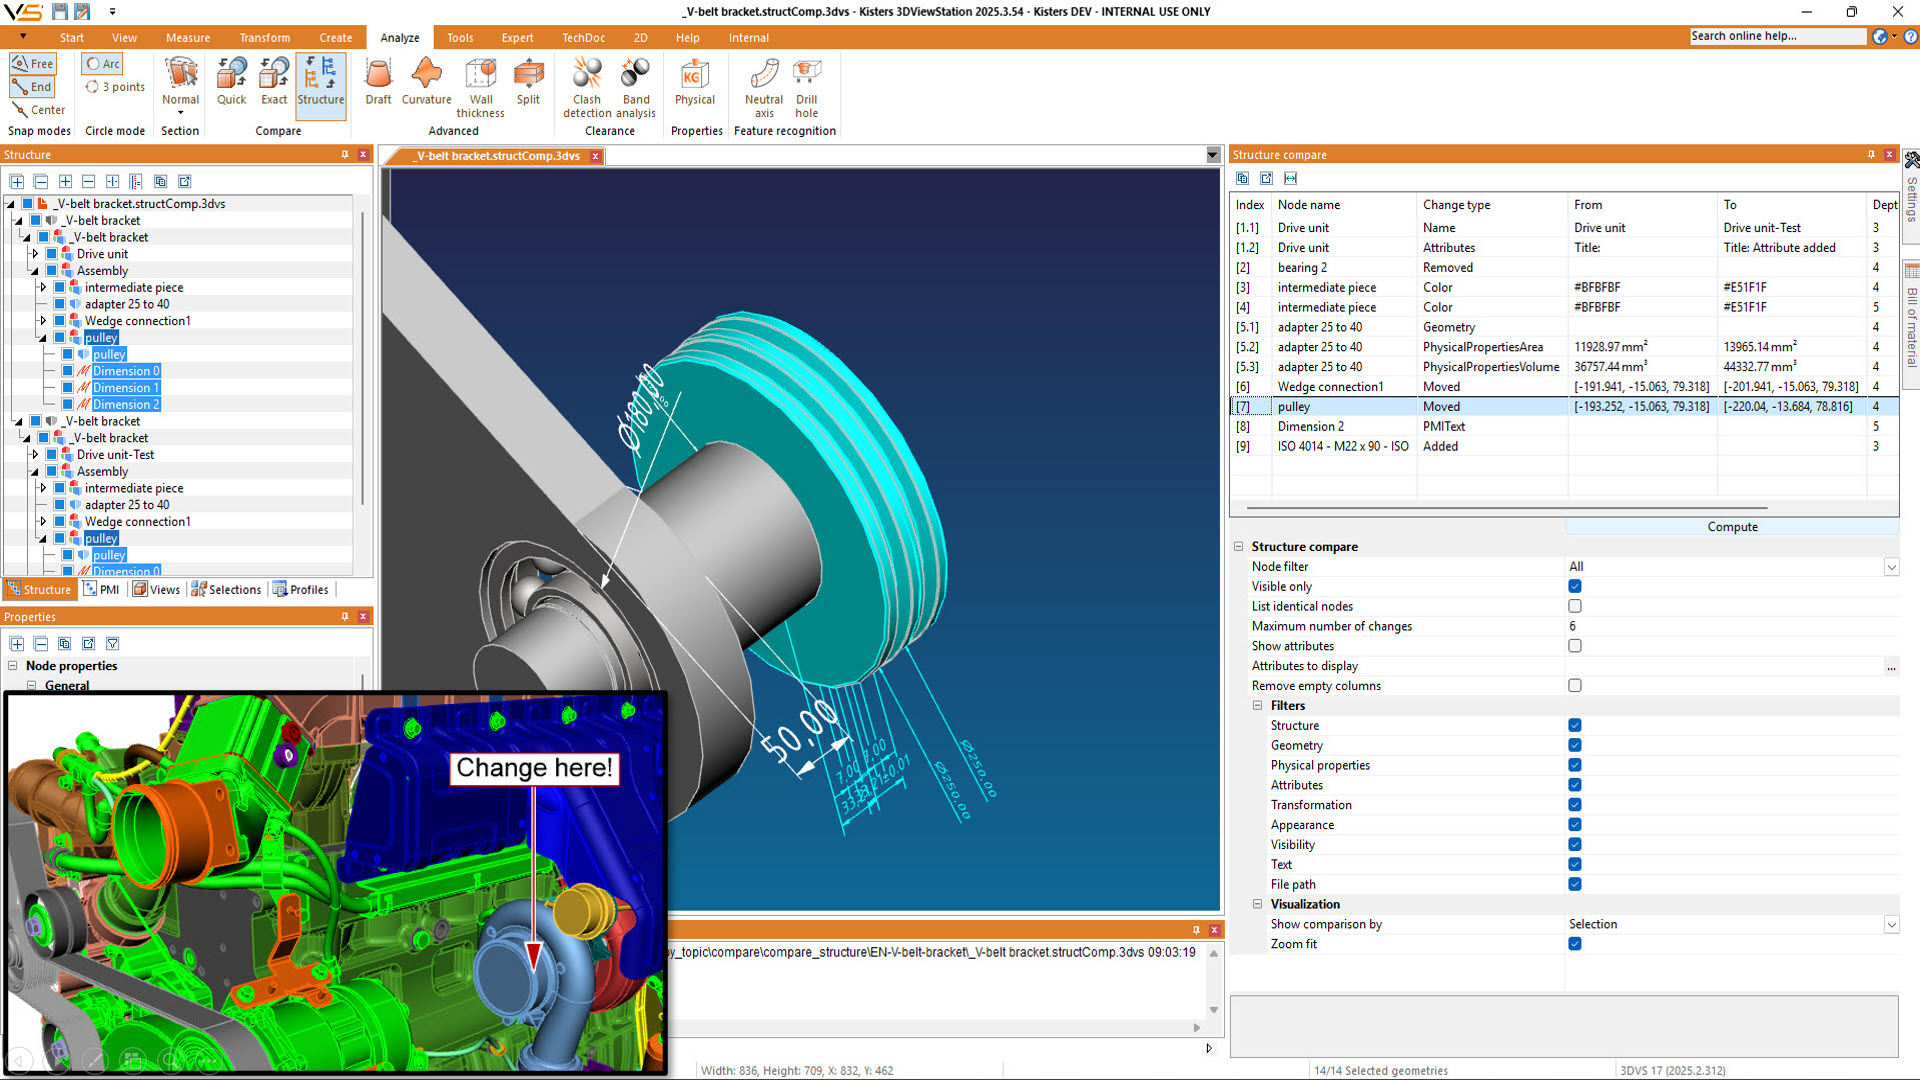Screen dimensions: 1920x1080
Task: Click the Search online help field
Action: 1777,36
